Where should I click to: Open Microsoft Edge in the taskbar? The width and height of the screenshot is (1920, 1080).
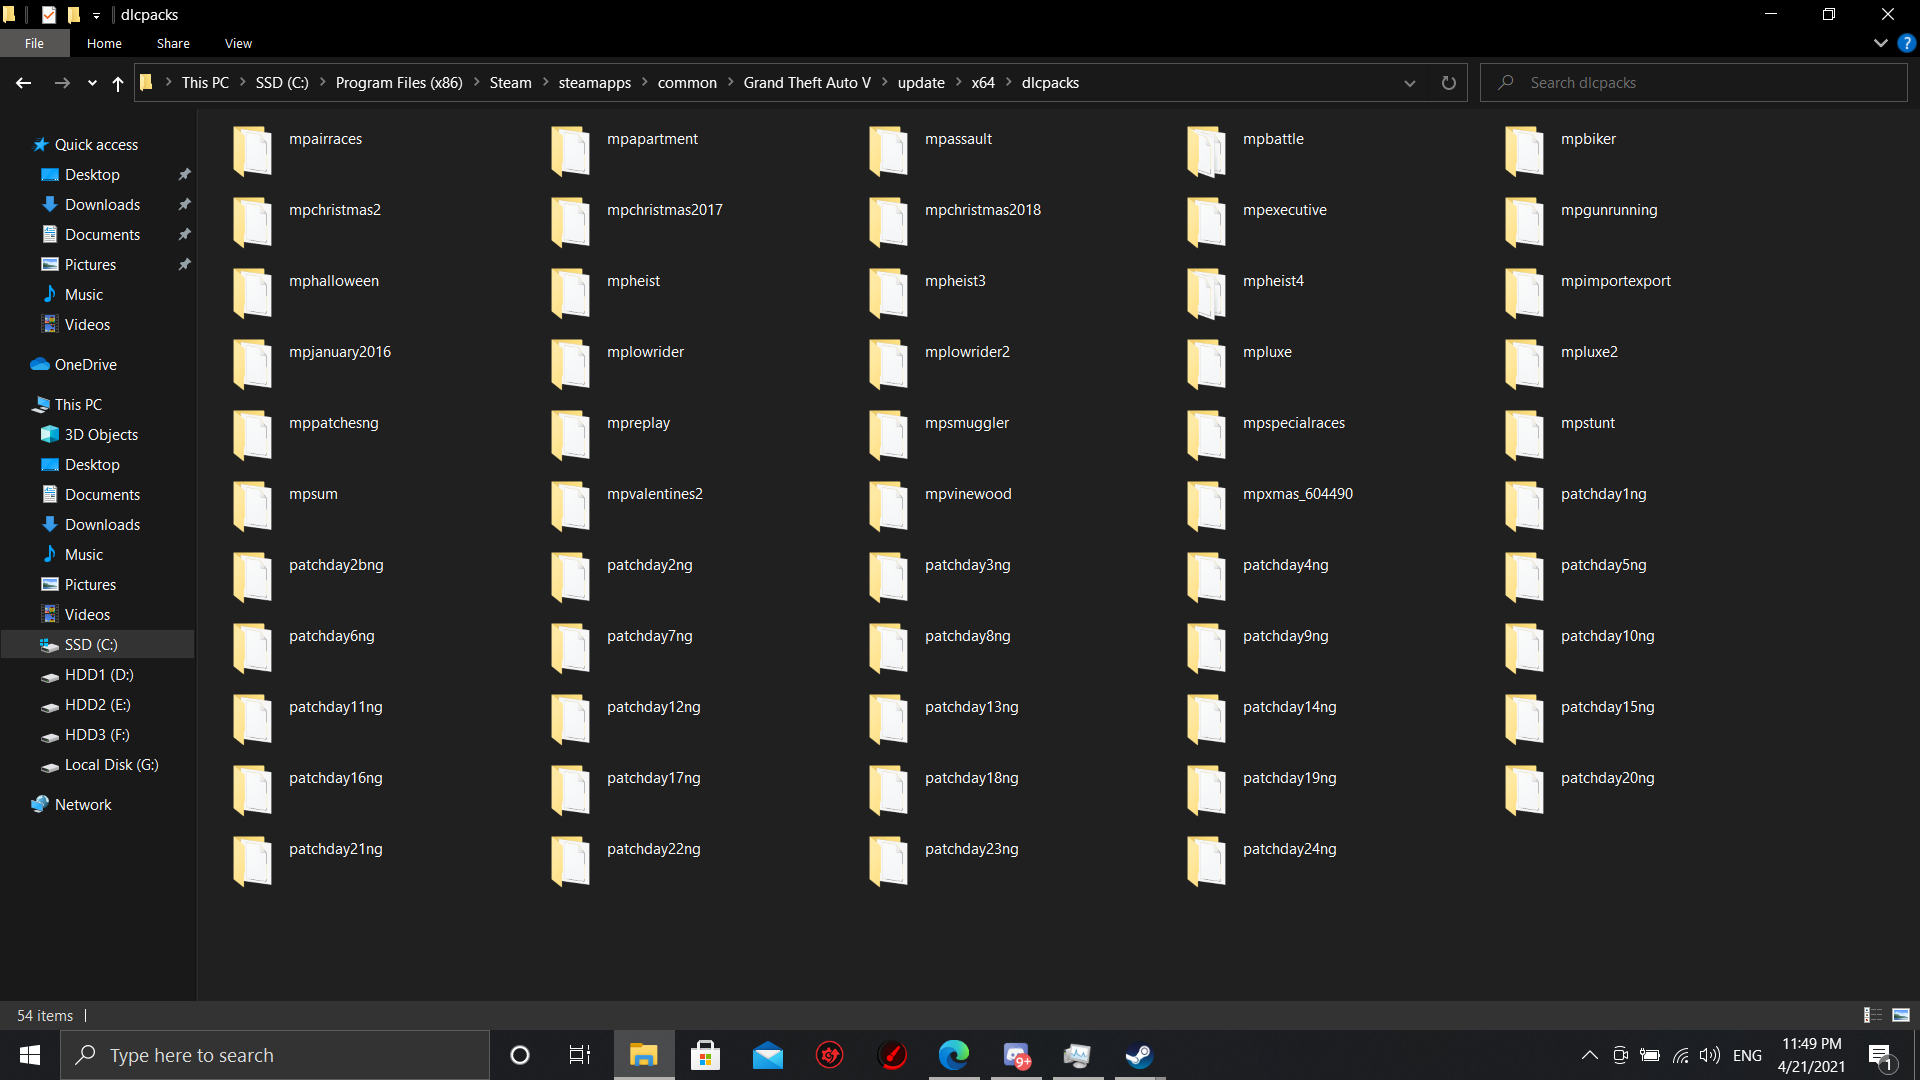pyautogui.click(x=954, y=1055)
